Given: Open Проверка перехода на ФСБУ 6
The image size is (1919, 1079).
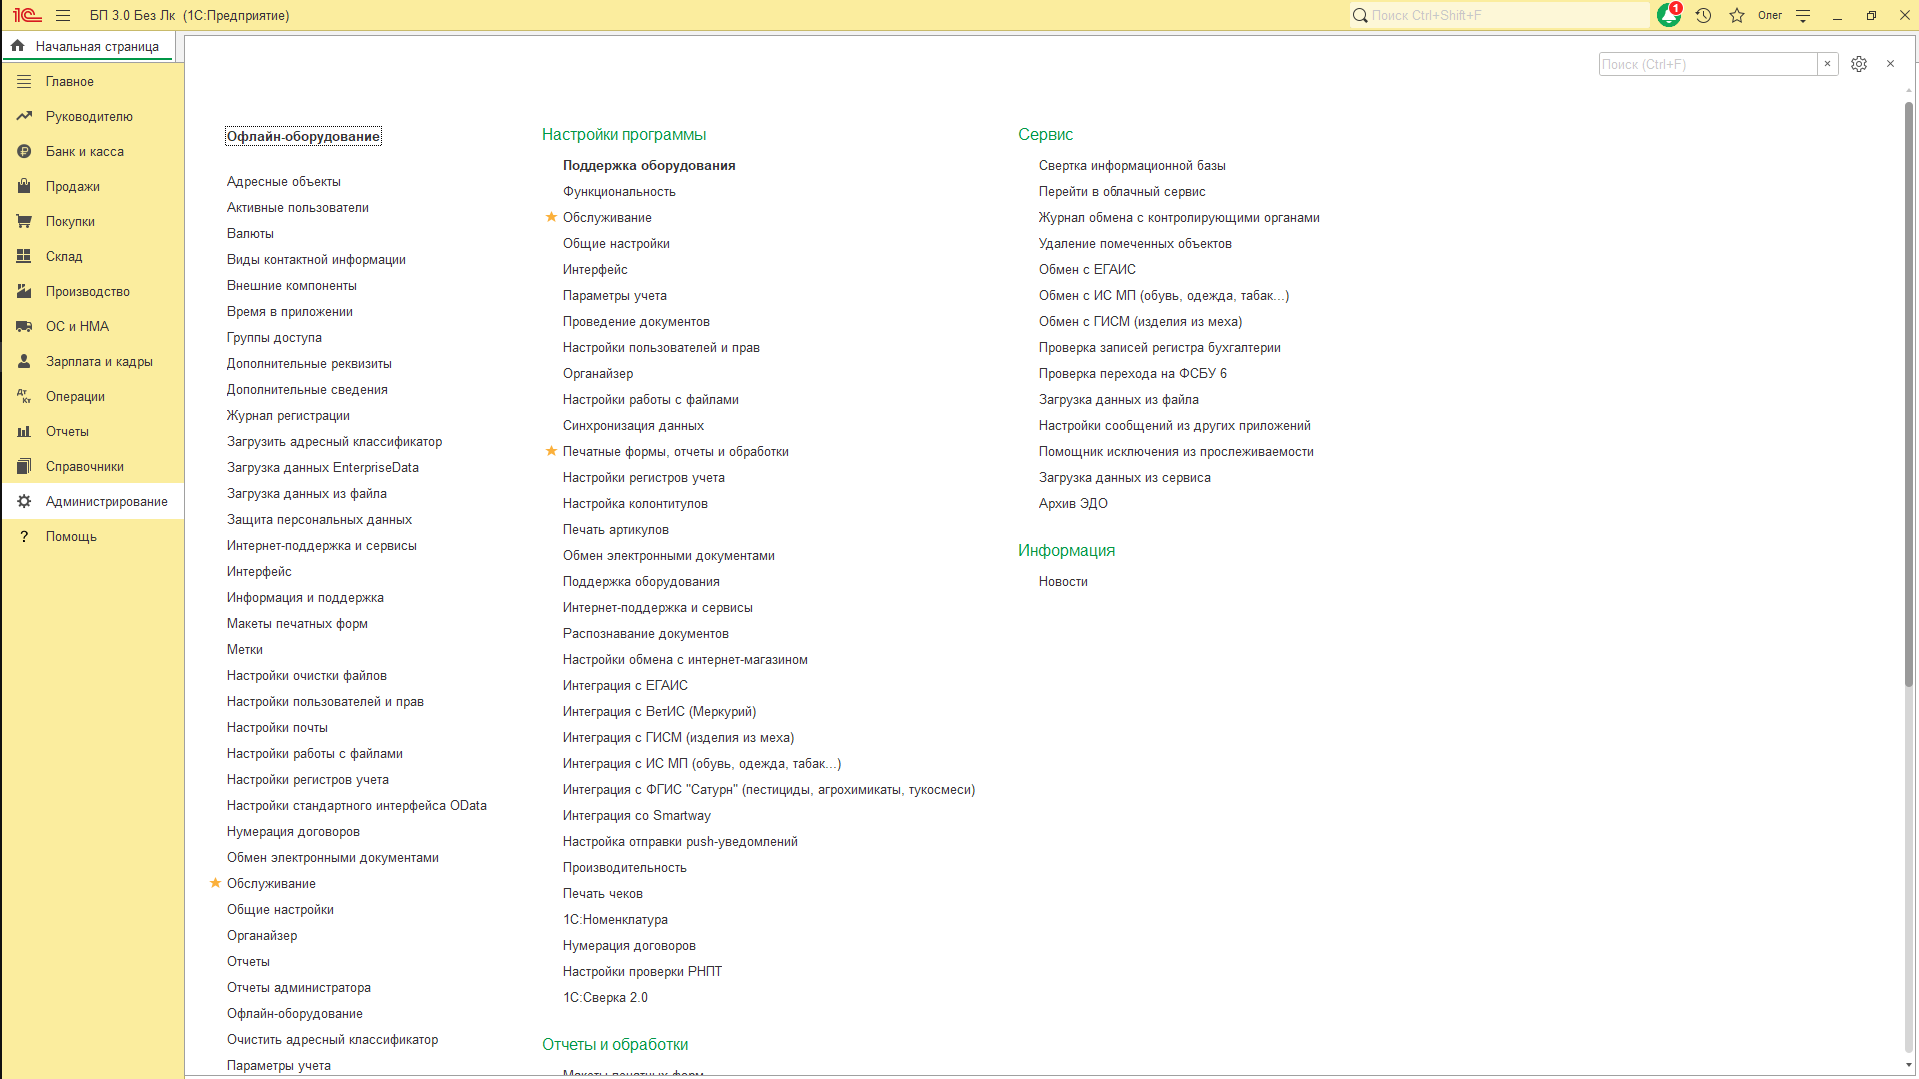Looking at the screenshot, I should click(1133, 374).
